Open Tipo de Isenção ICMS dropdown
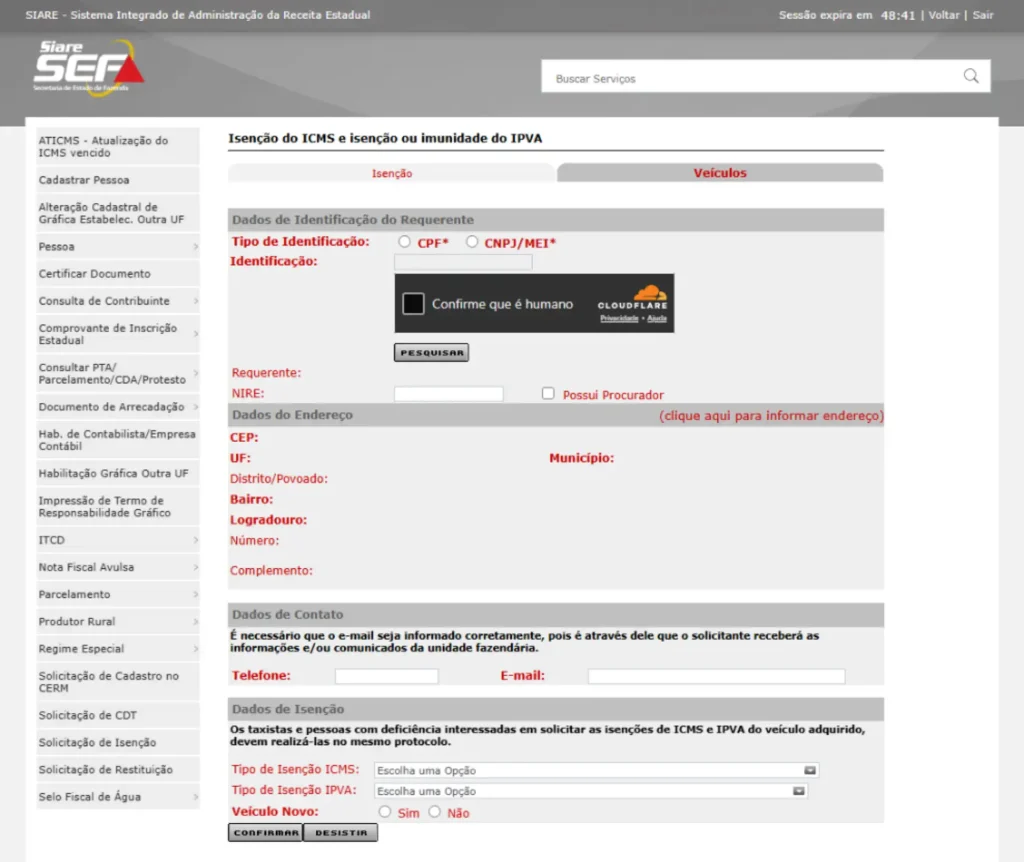 [596, 770]
